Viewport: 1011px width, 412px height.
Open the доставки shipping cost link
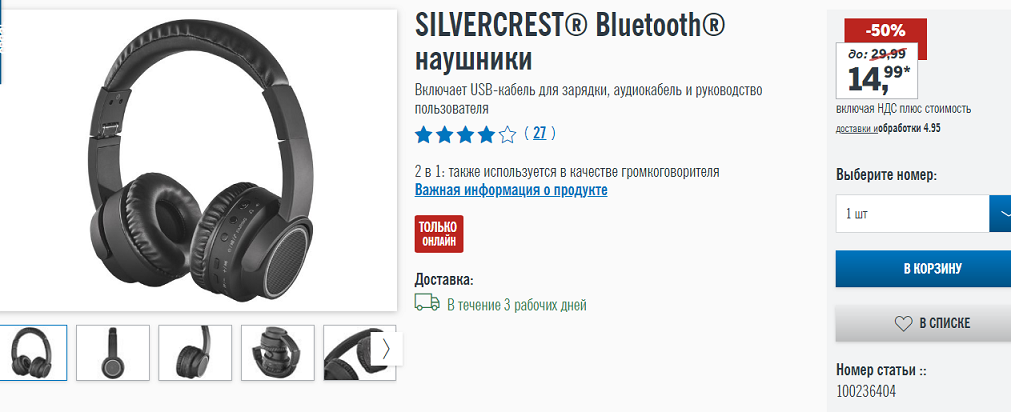(855, 128)
